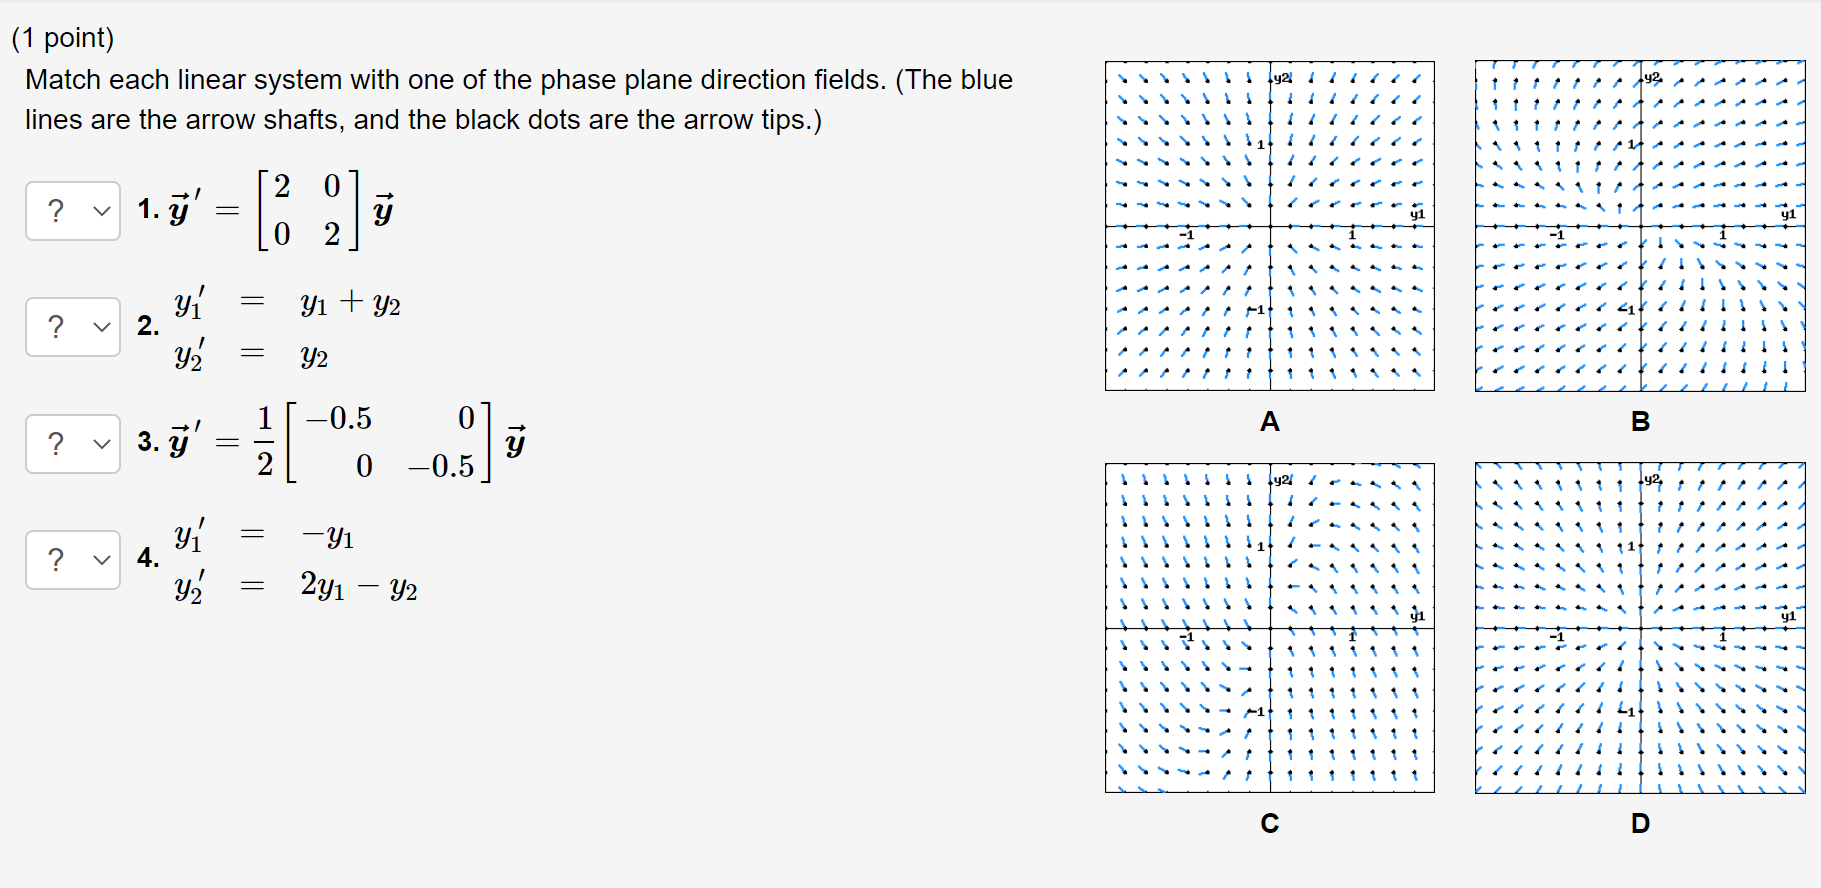Click the (1 point) heading text

click(x=64, y=37)
